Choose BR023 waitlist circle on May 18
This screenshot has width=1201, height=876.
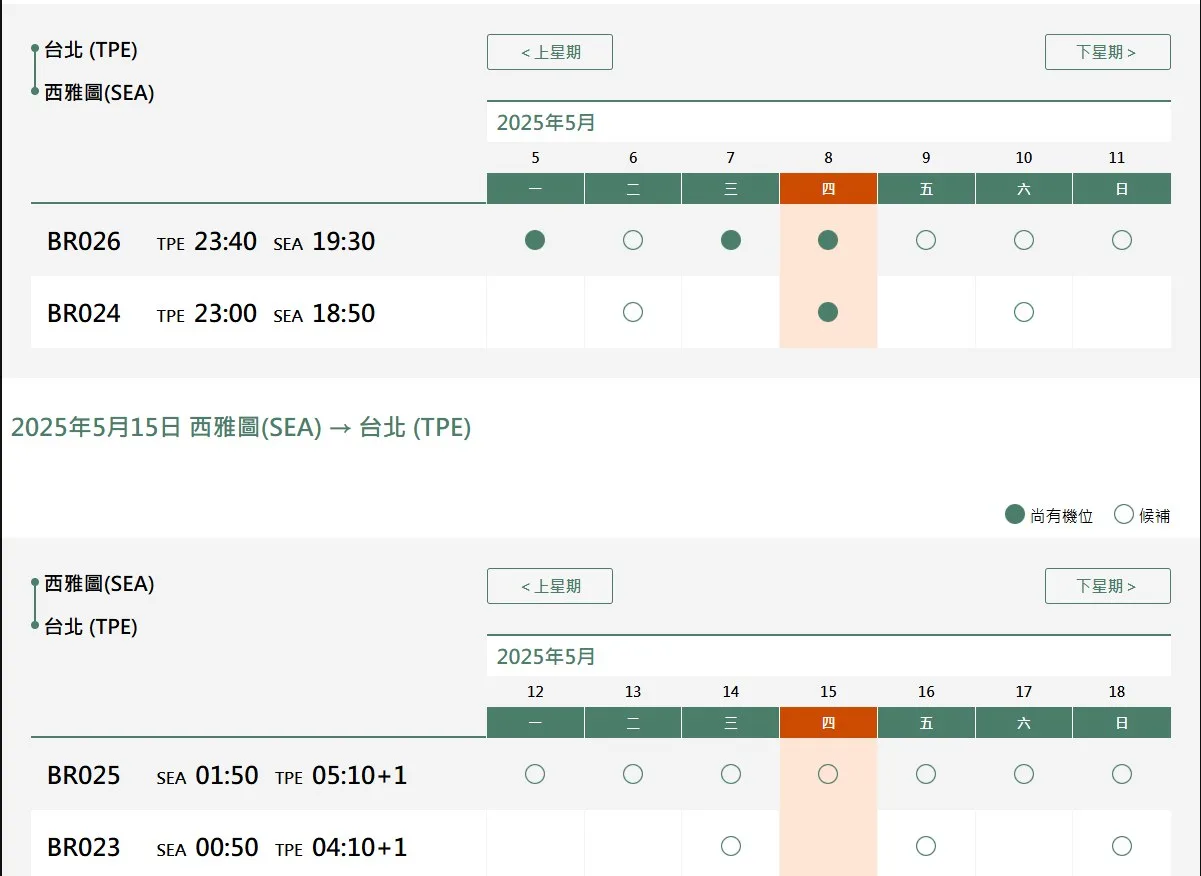pos(1122,846)
